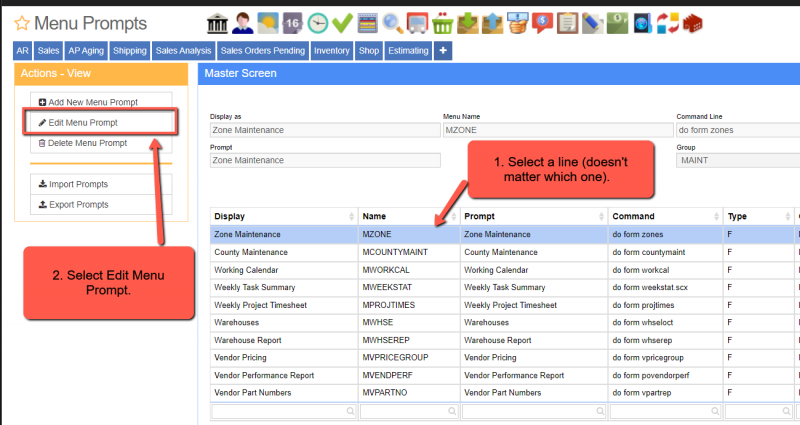Screen dimensions: 800x425
Task: Switch to the Sales Analysis tab
Action: pos(182,50)
